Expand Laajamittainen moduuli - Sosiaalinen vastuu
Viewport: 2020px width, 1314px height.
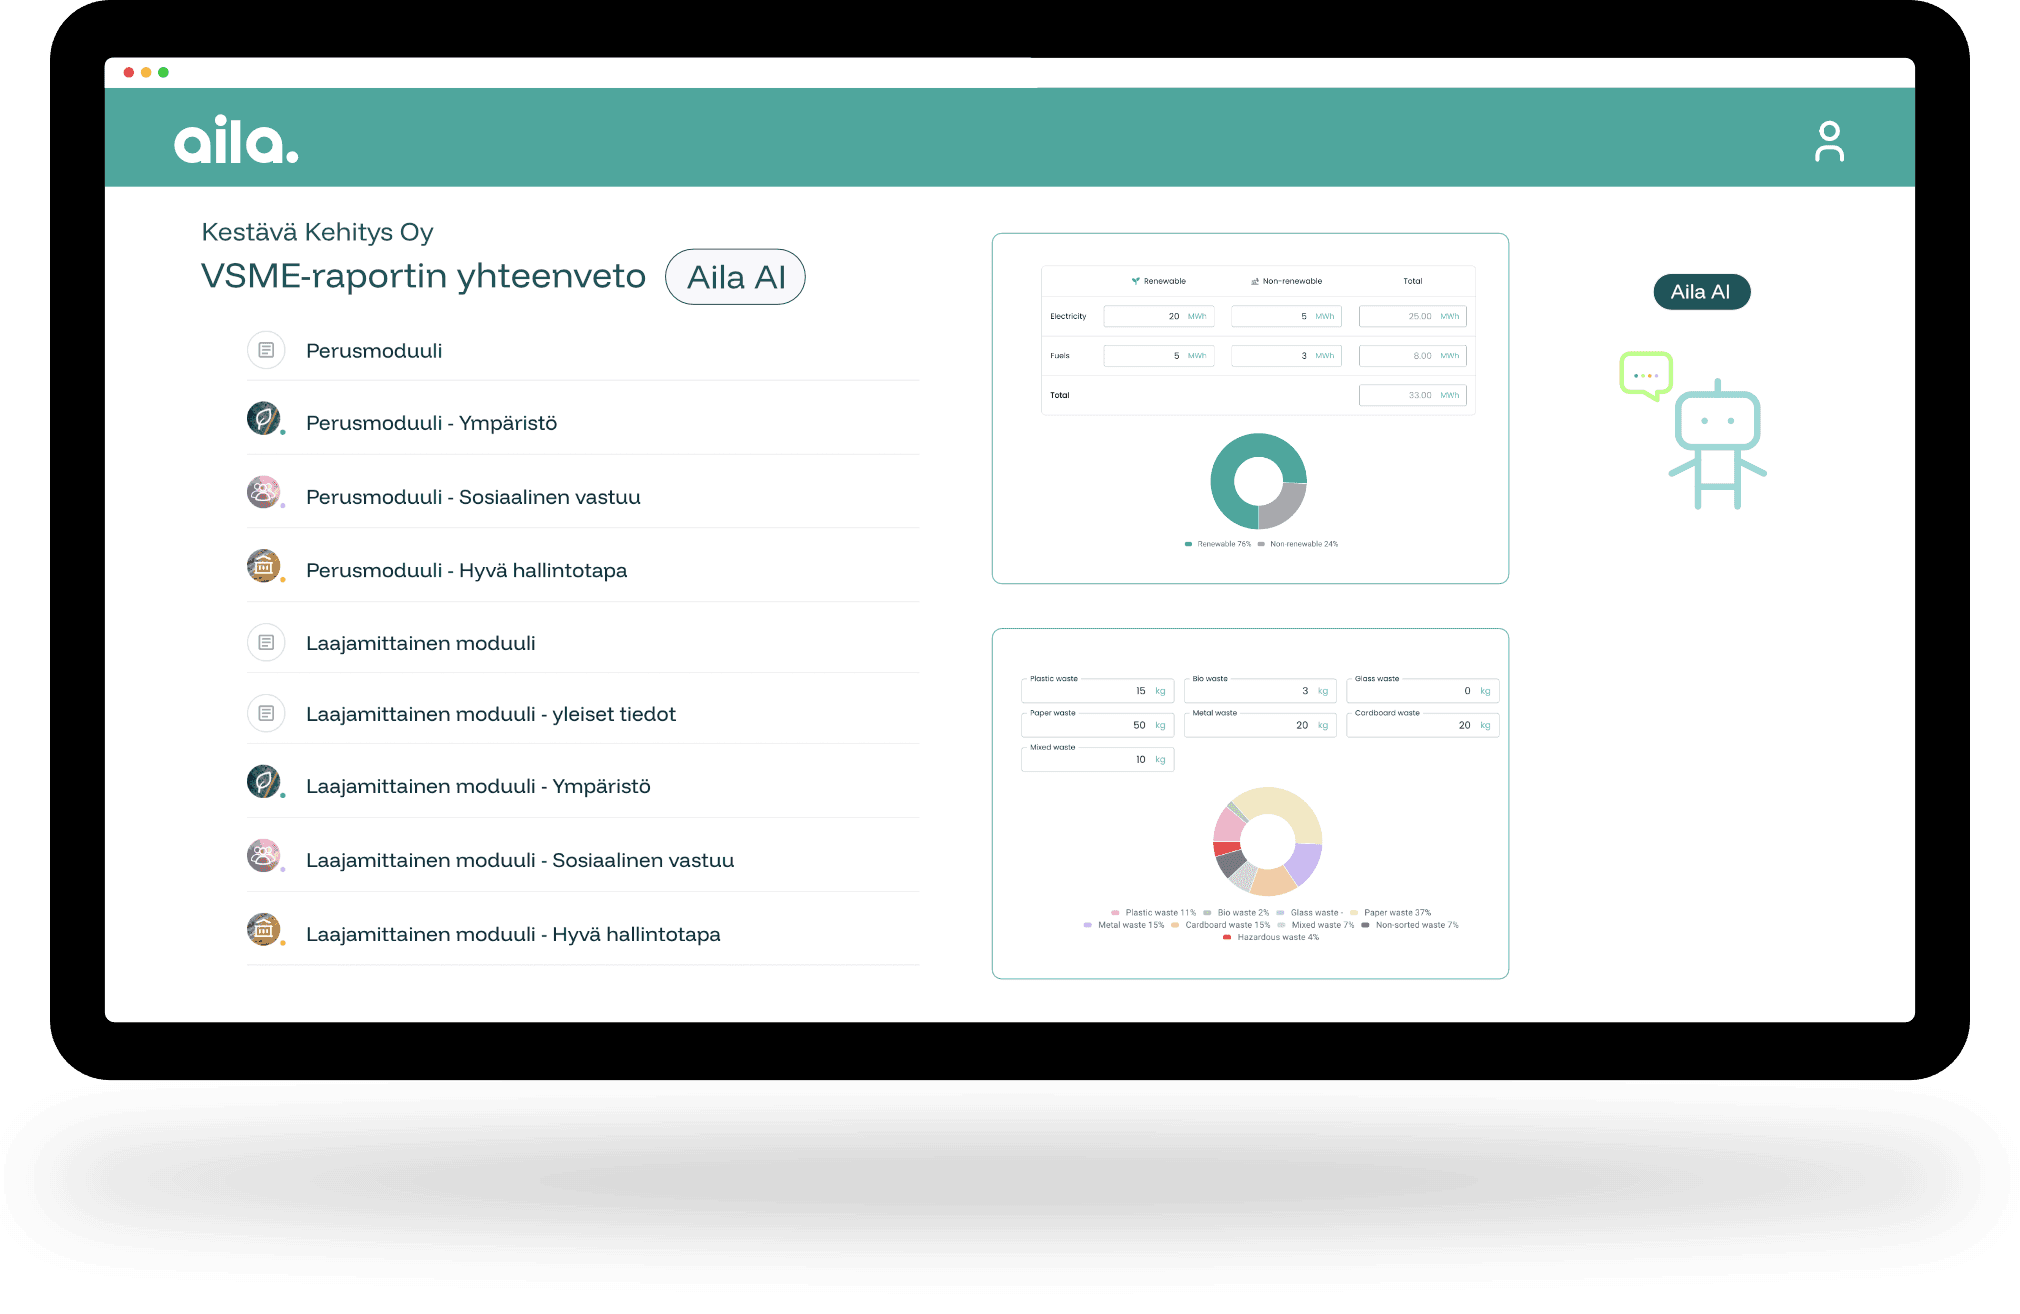tap(520, 859)
